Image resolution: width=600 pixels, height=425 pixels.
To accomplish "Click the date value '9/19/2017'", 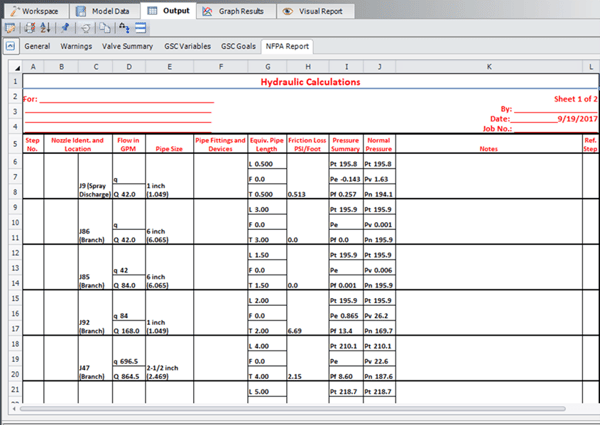I will point(577,119).
